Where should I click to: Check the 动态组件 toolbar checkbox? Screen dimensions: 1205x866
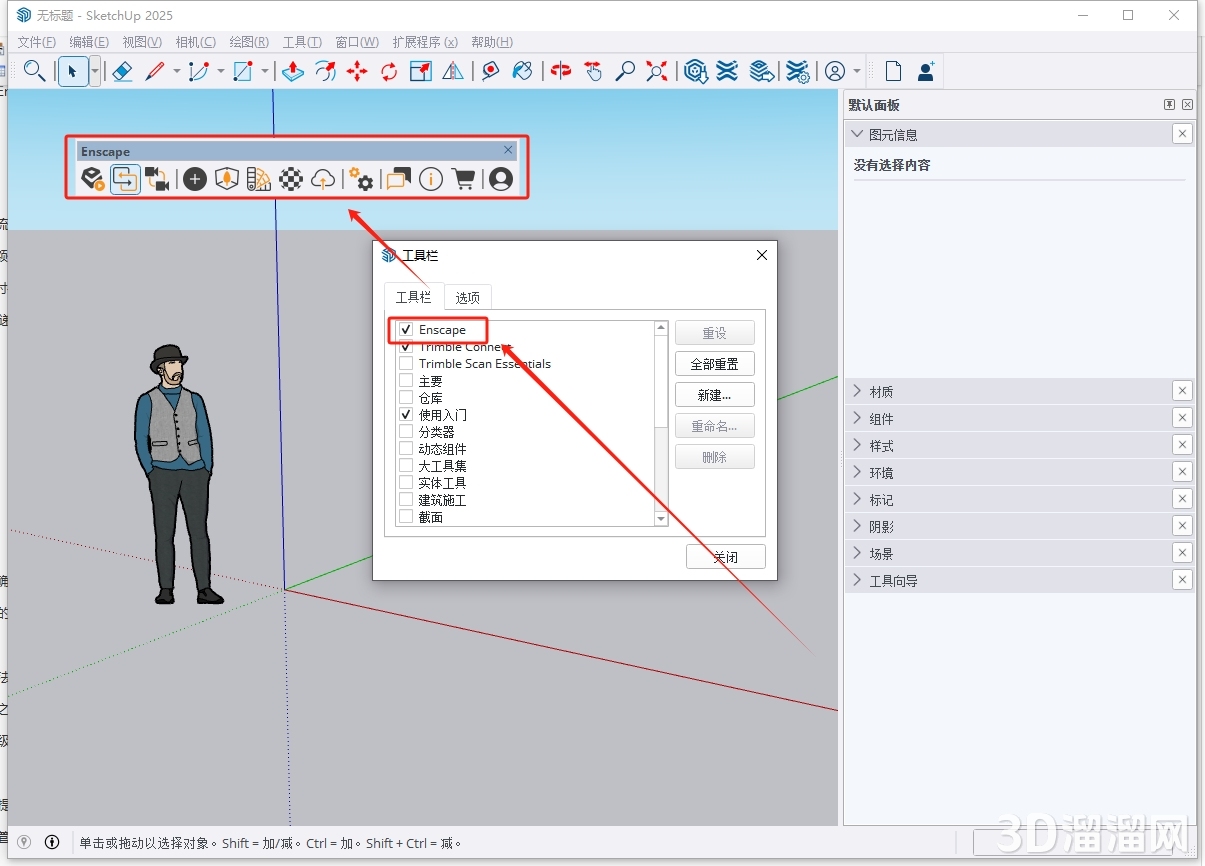[x=406, y=448]
